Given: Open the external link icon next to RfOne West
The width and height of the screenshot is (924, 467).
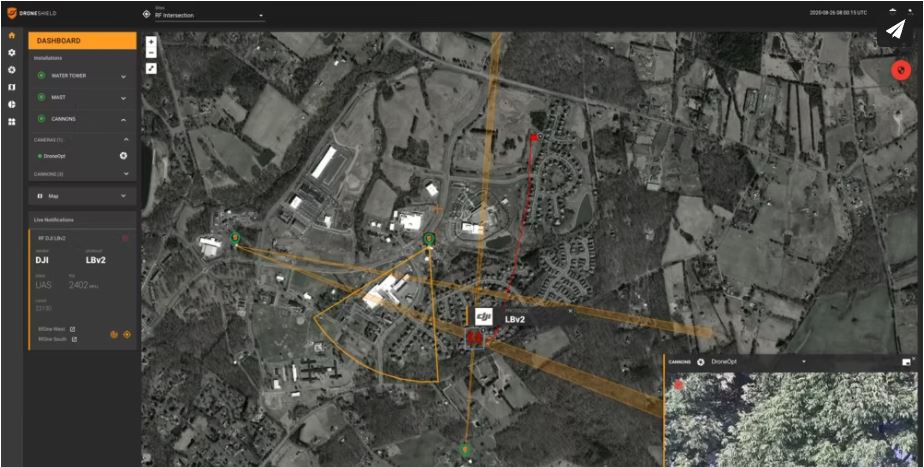Looking at the screenshot, I should point(74,330).
